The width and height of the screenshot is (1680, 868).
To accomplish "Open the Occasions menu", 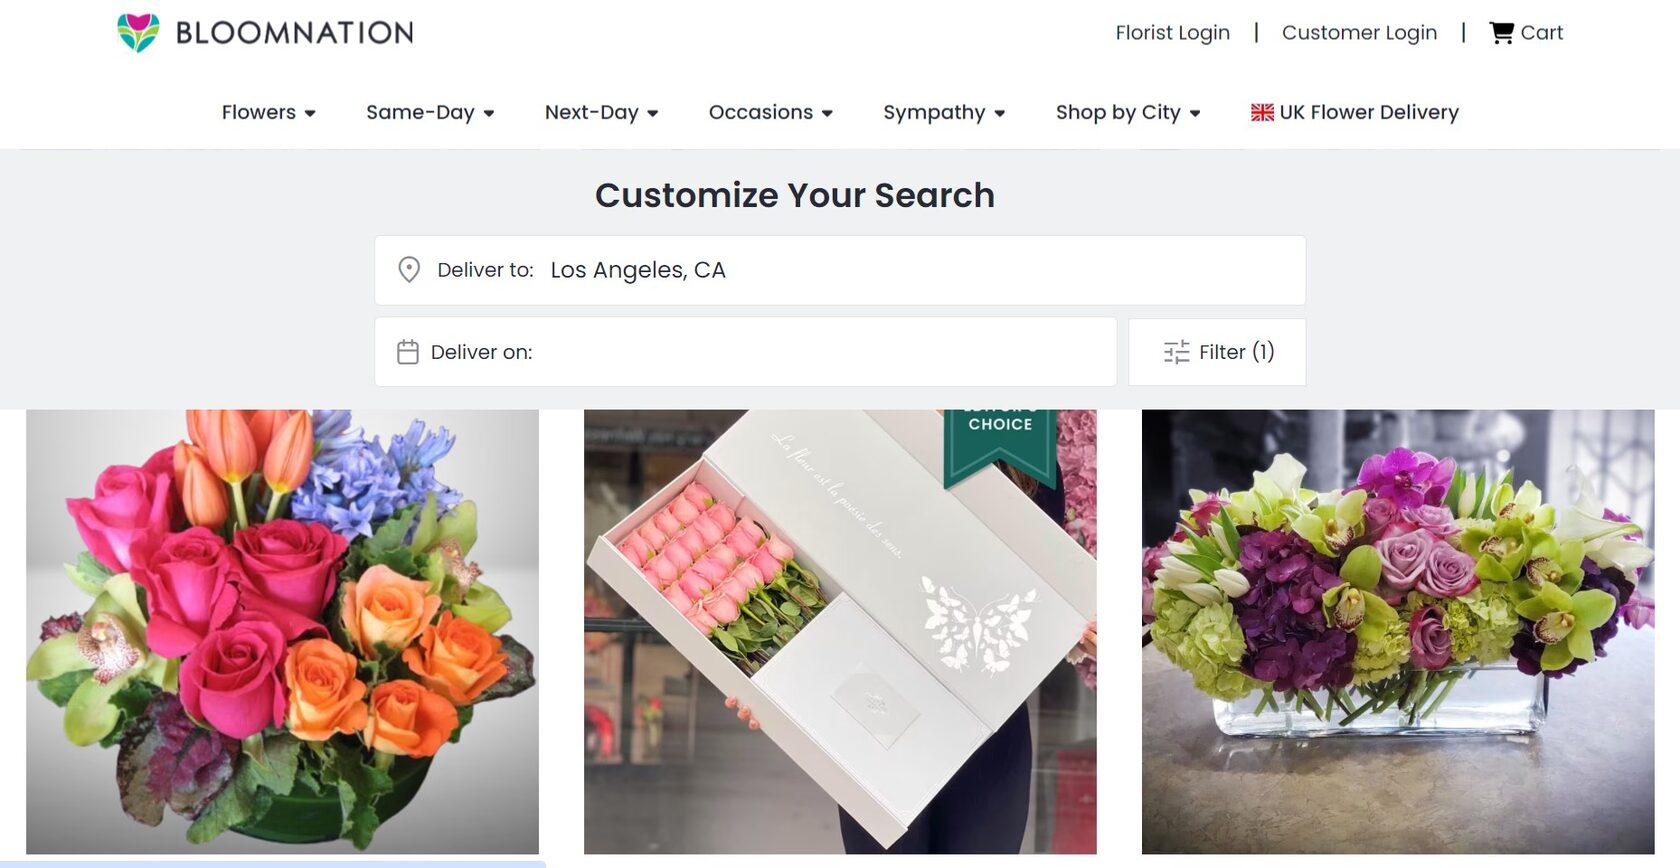I will 770,112.
